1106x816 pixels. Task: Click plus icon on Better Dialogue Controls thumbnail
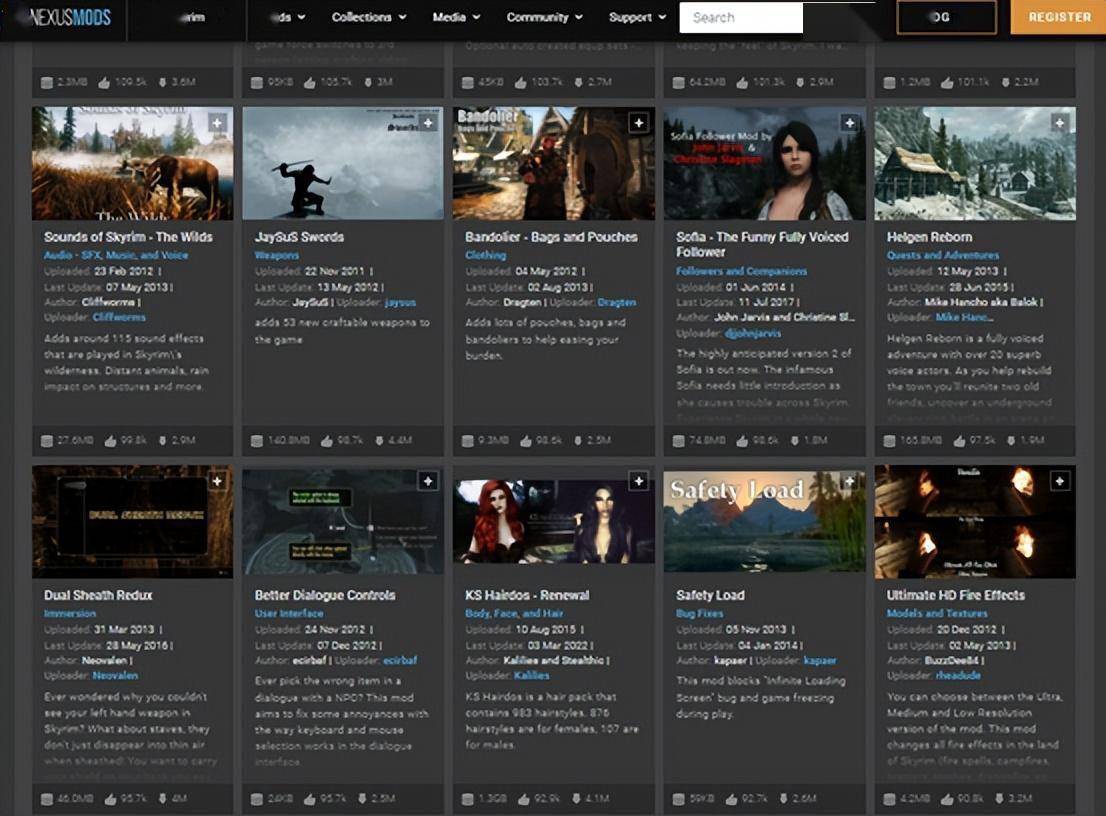tap(428, 481)
